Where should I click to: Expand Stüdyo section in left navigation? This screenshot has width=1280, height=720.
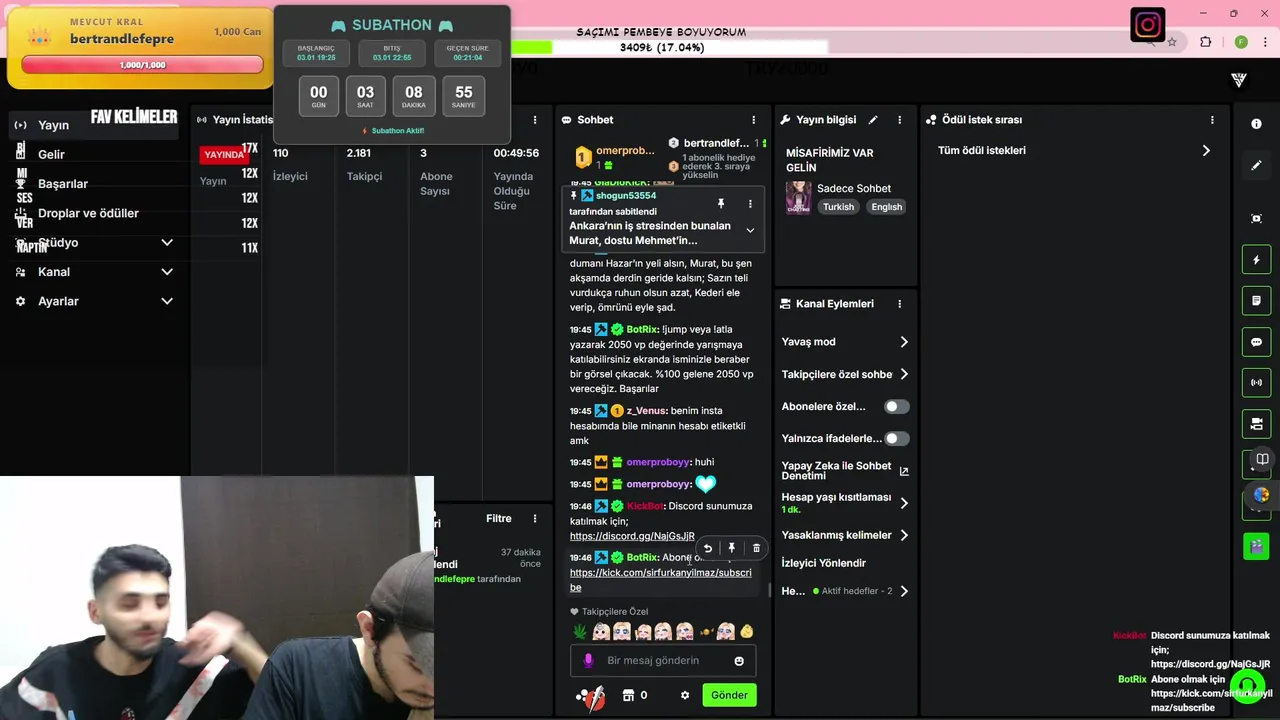pos(167,243)
